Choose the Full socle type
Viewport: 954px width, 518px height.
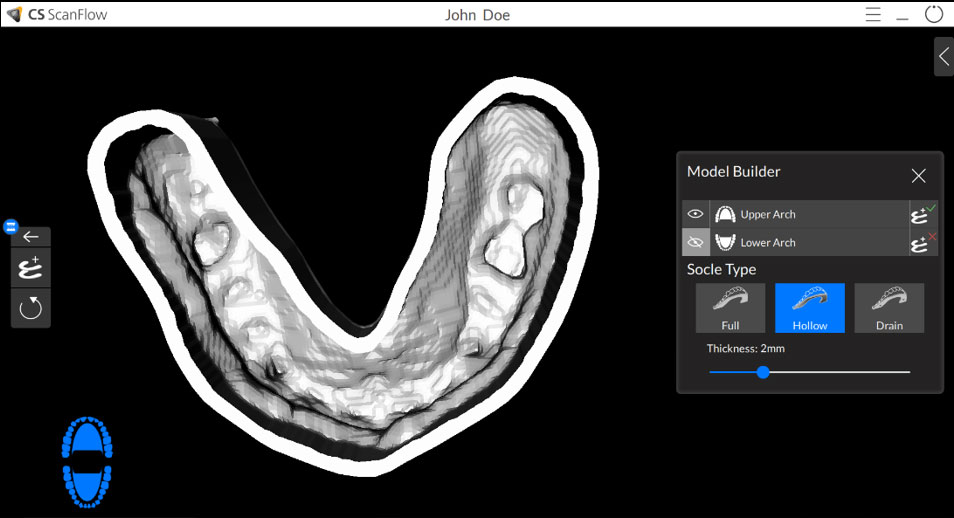point(730,308)
